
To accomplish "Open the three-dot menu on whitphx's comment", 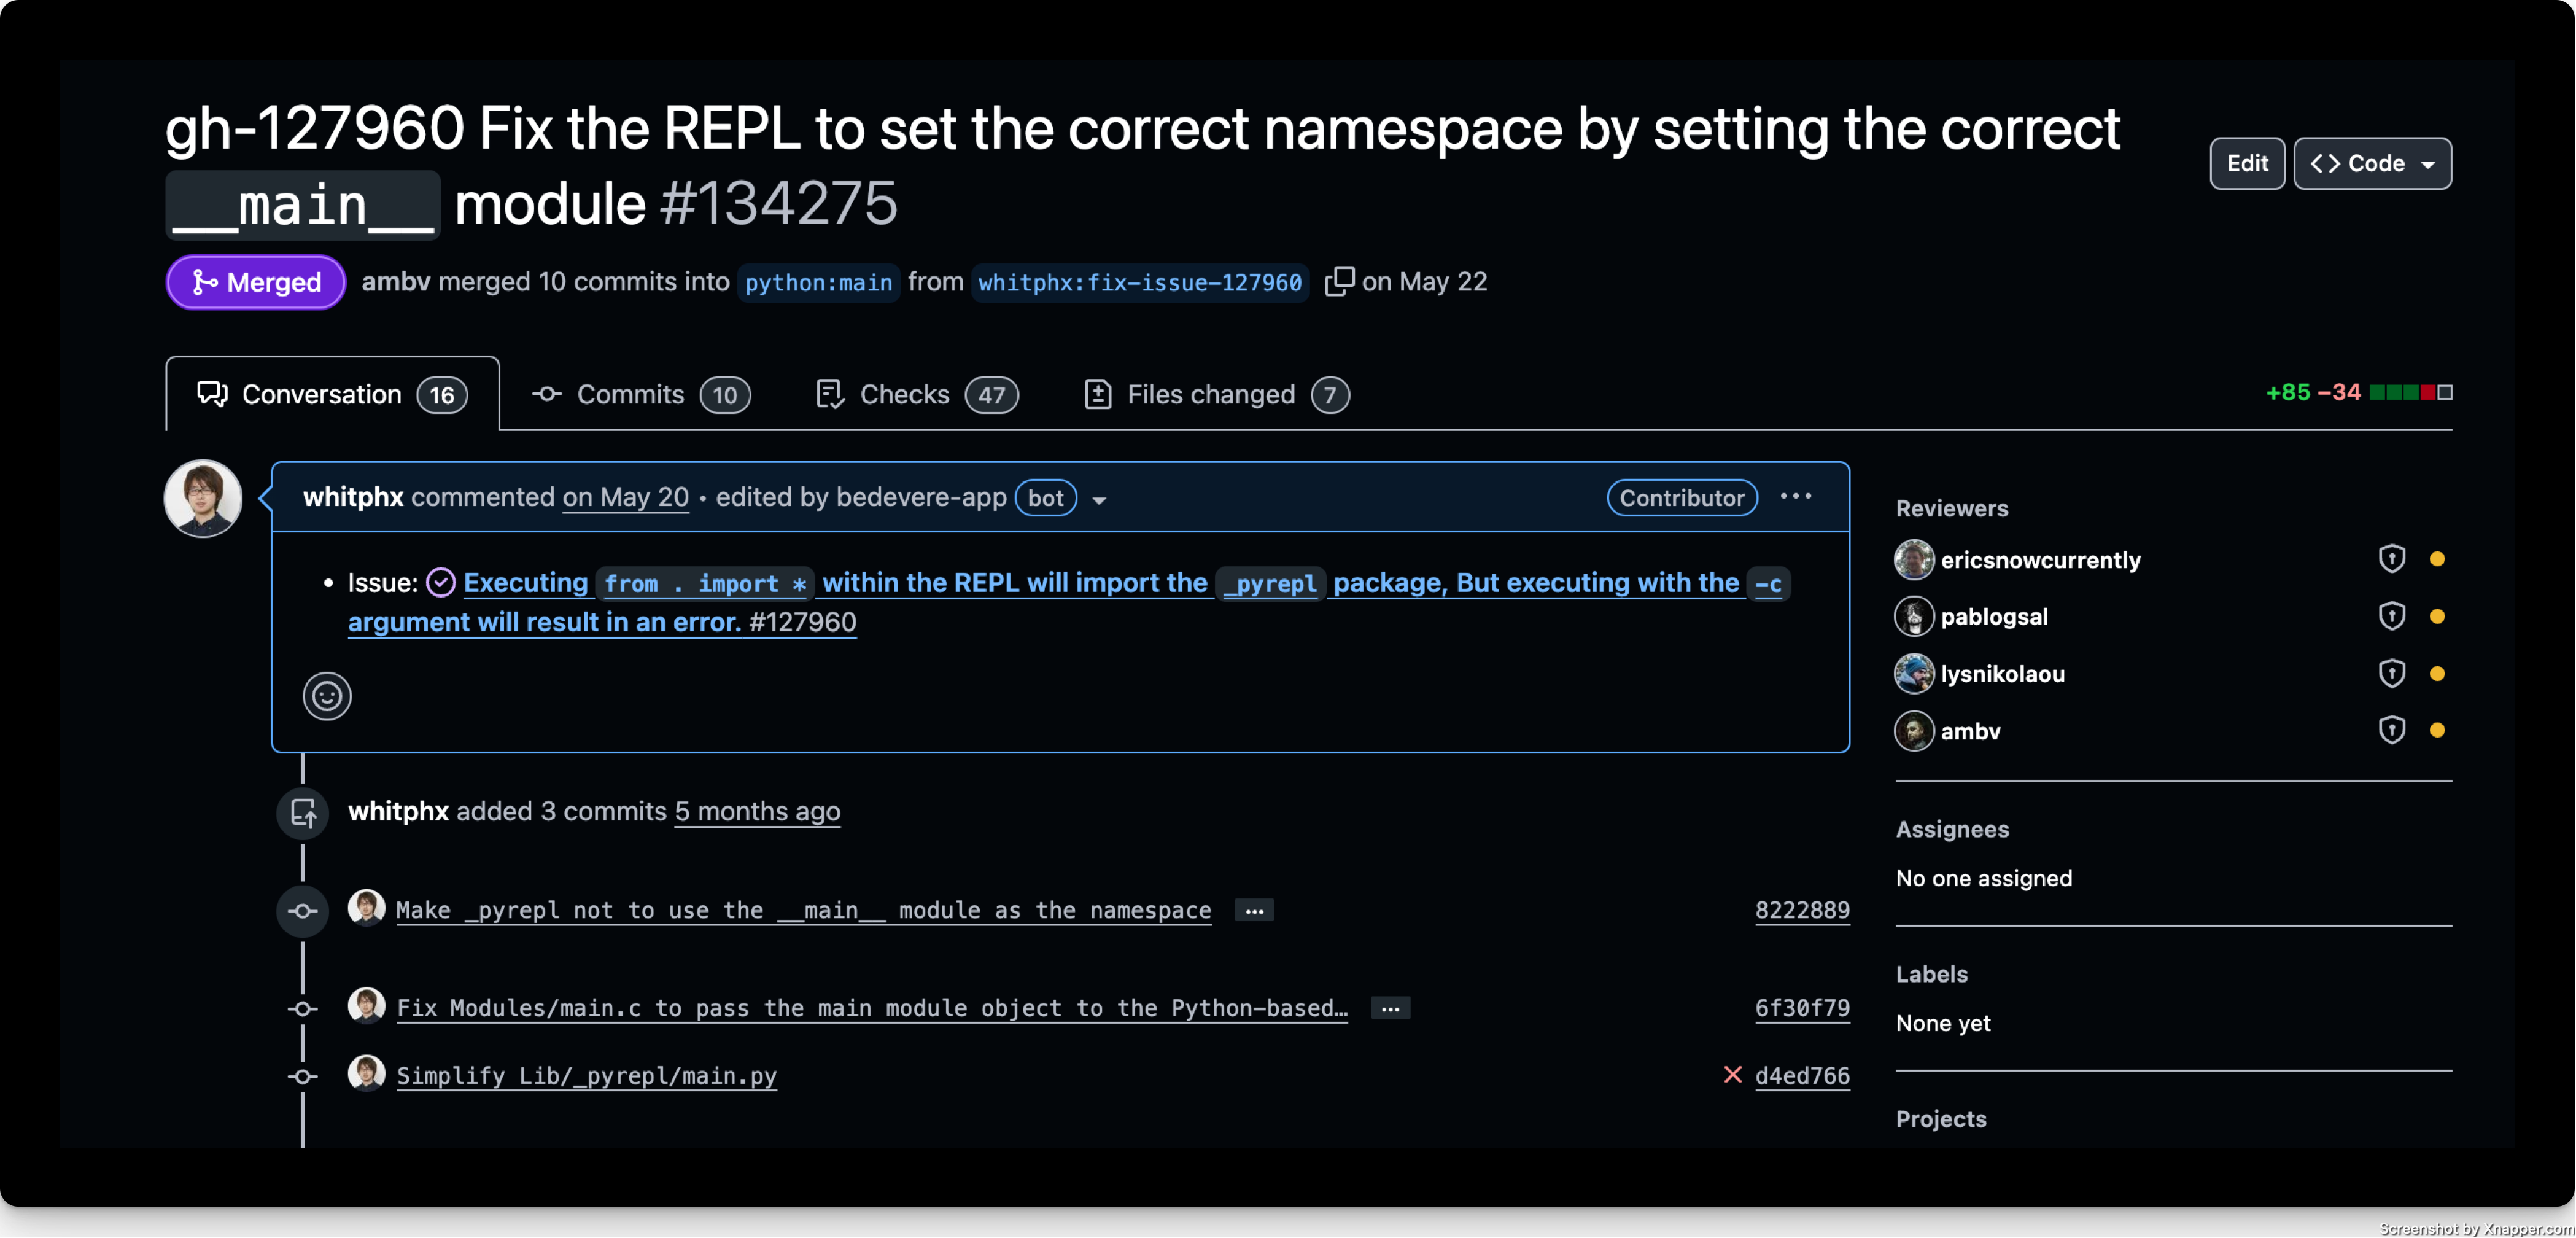I will pos(1796,496).
